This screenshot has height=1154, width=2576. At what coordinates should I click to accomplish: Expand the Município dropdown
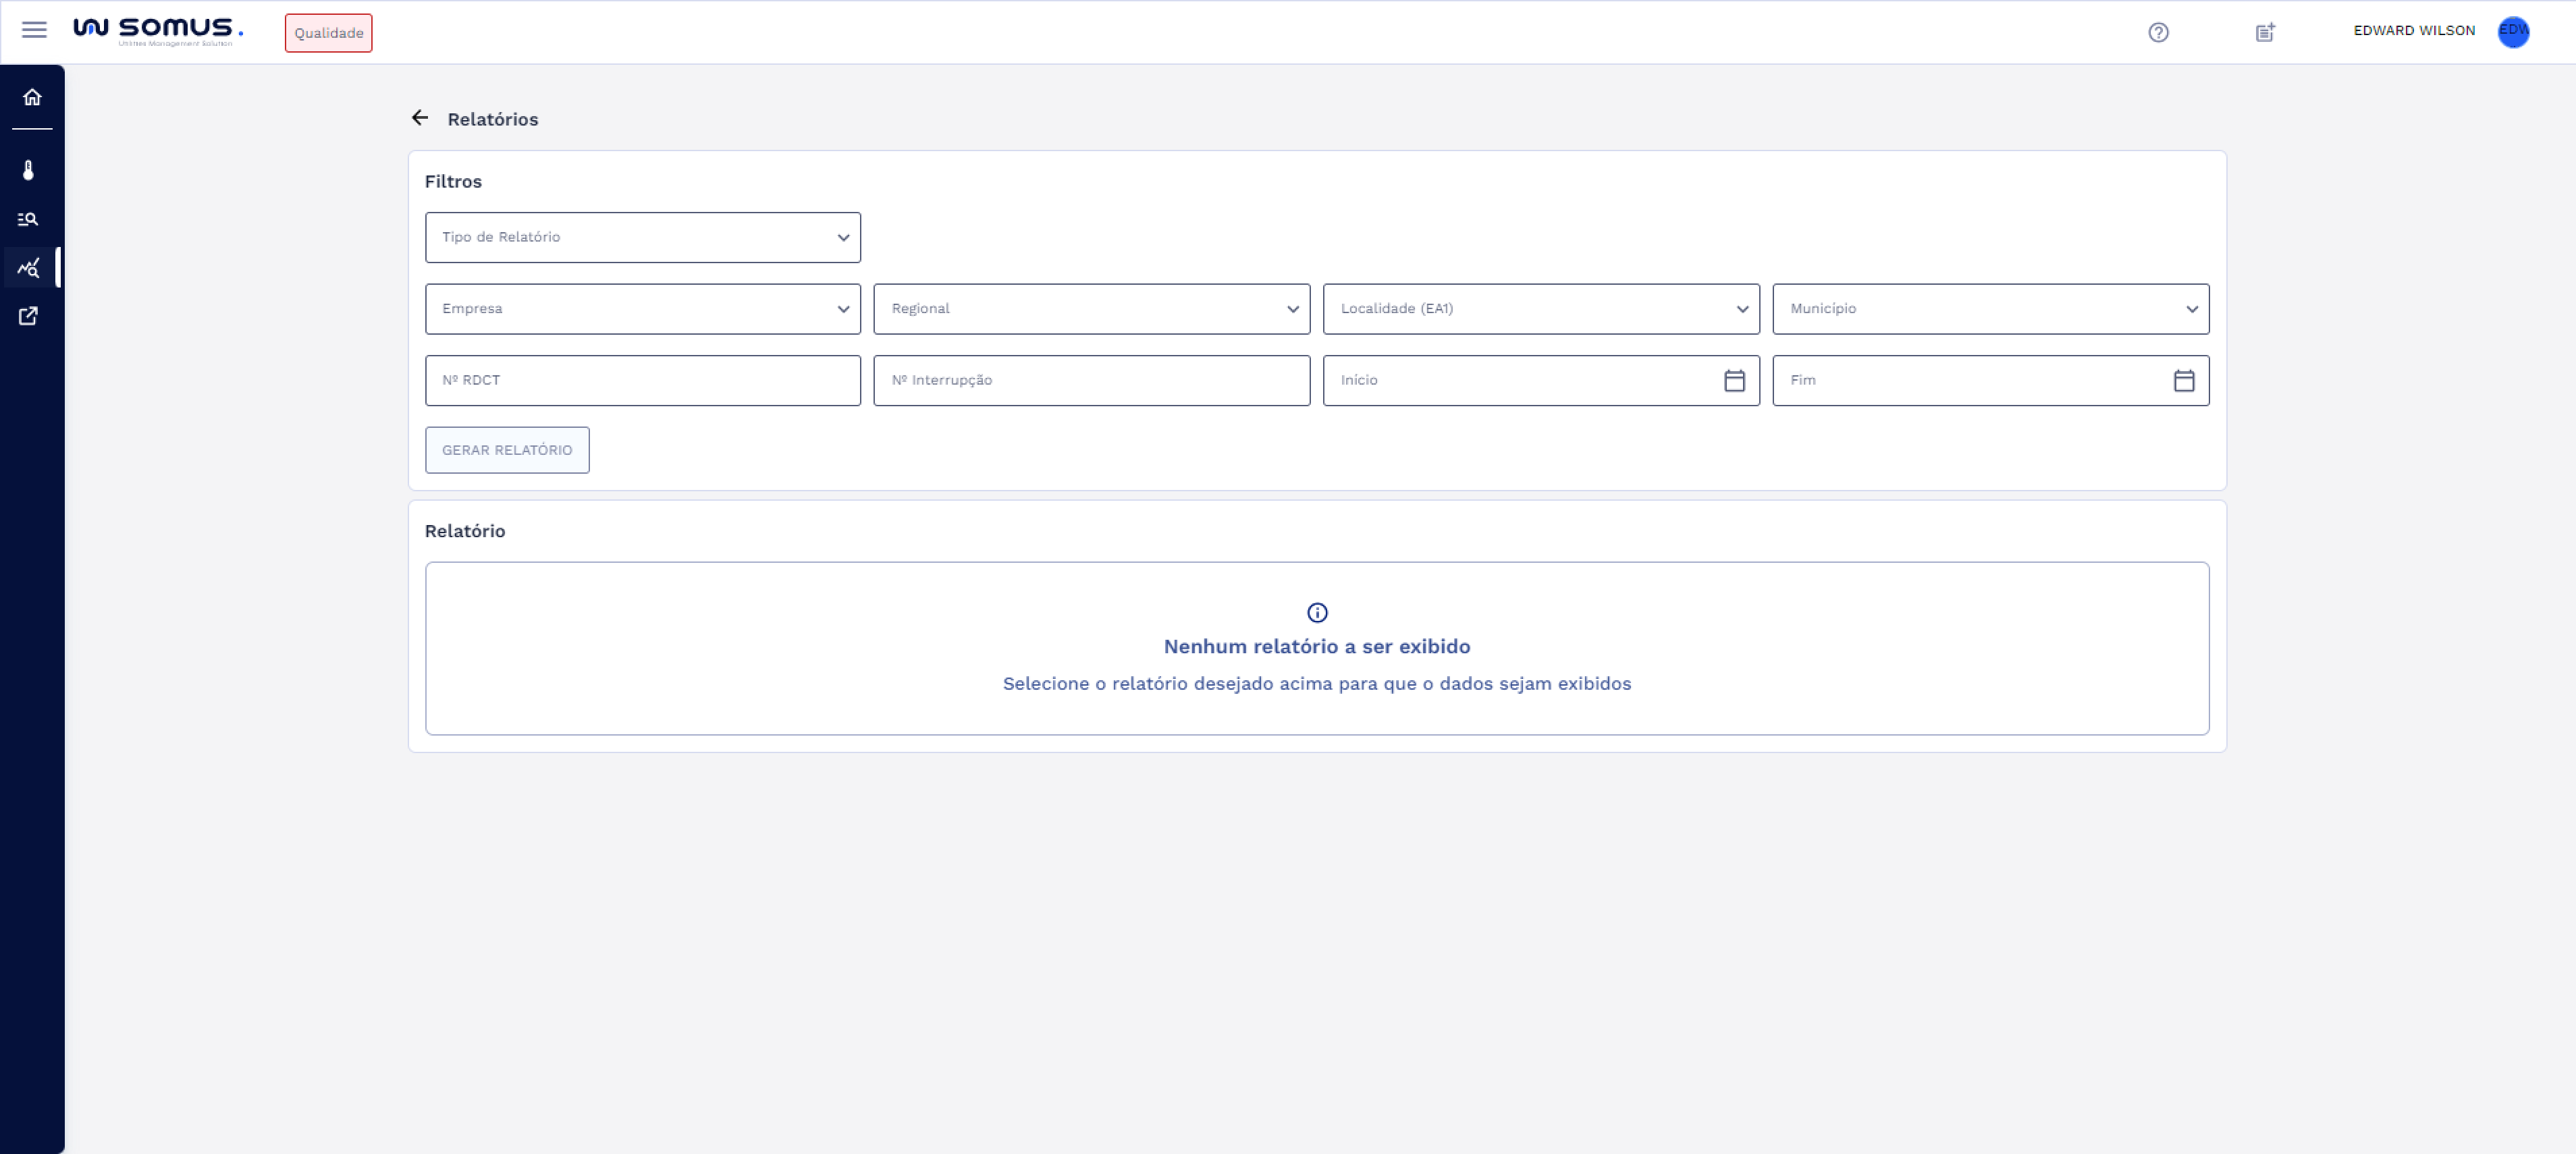1990,309
